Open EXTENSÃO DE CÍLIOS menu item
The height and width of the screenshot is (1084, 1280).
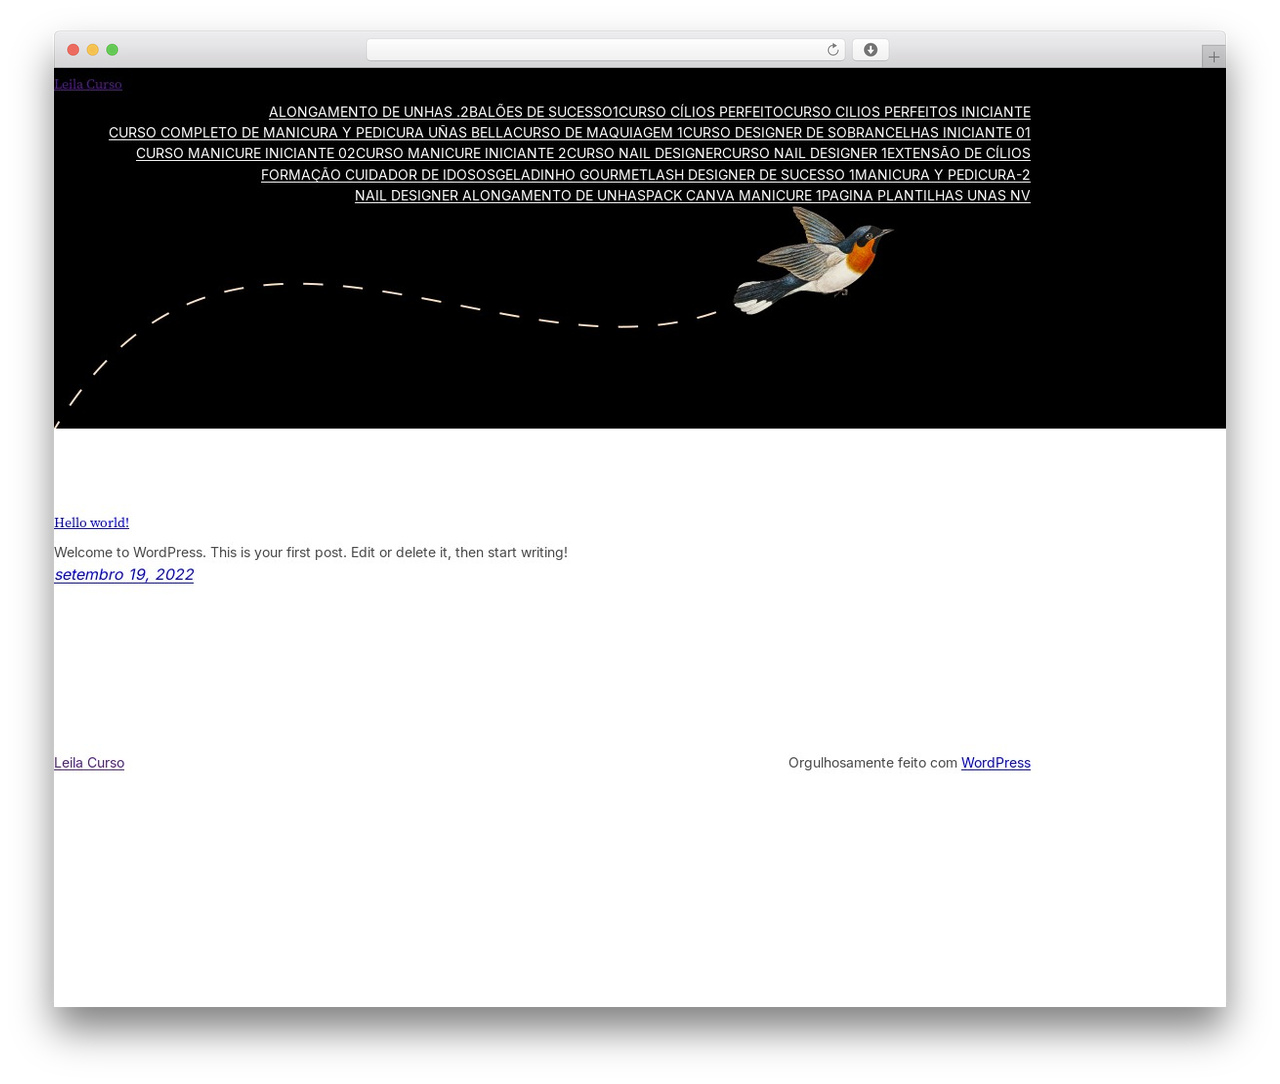959,153
